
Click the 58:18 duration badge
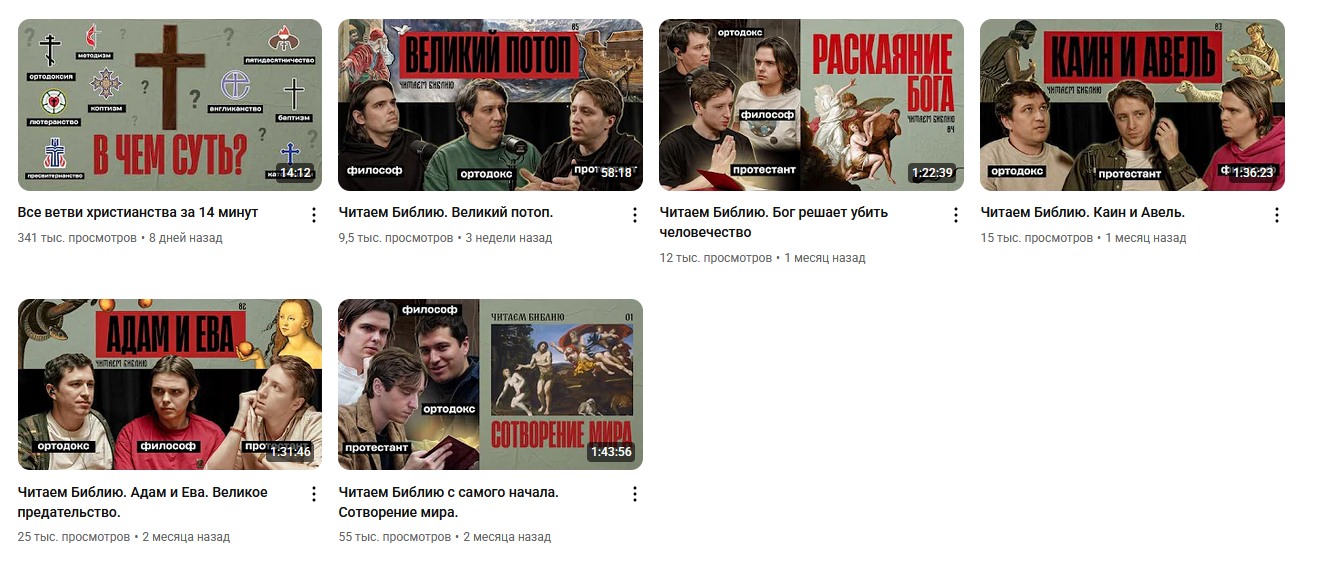point(617,173)
